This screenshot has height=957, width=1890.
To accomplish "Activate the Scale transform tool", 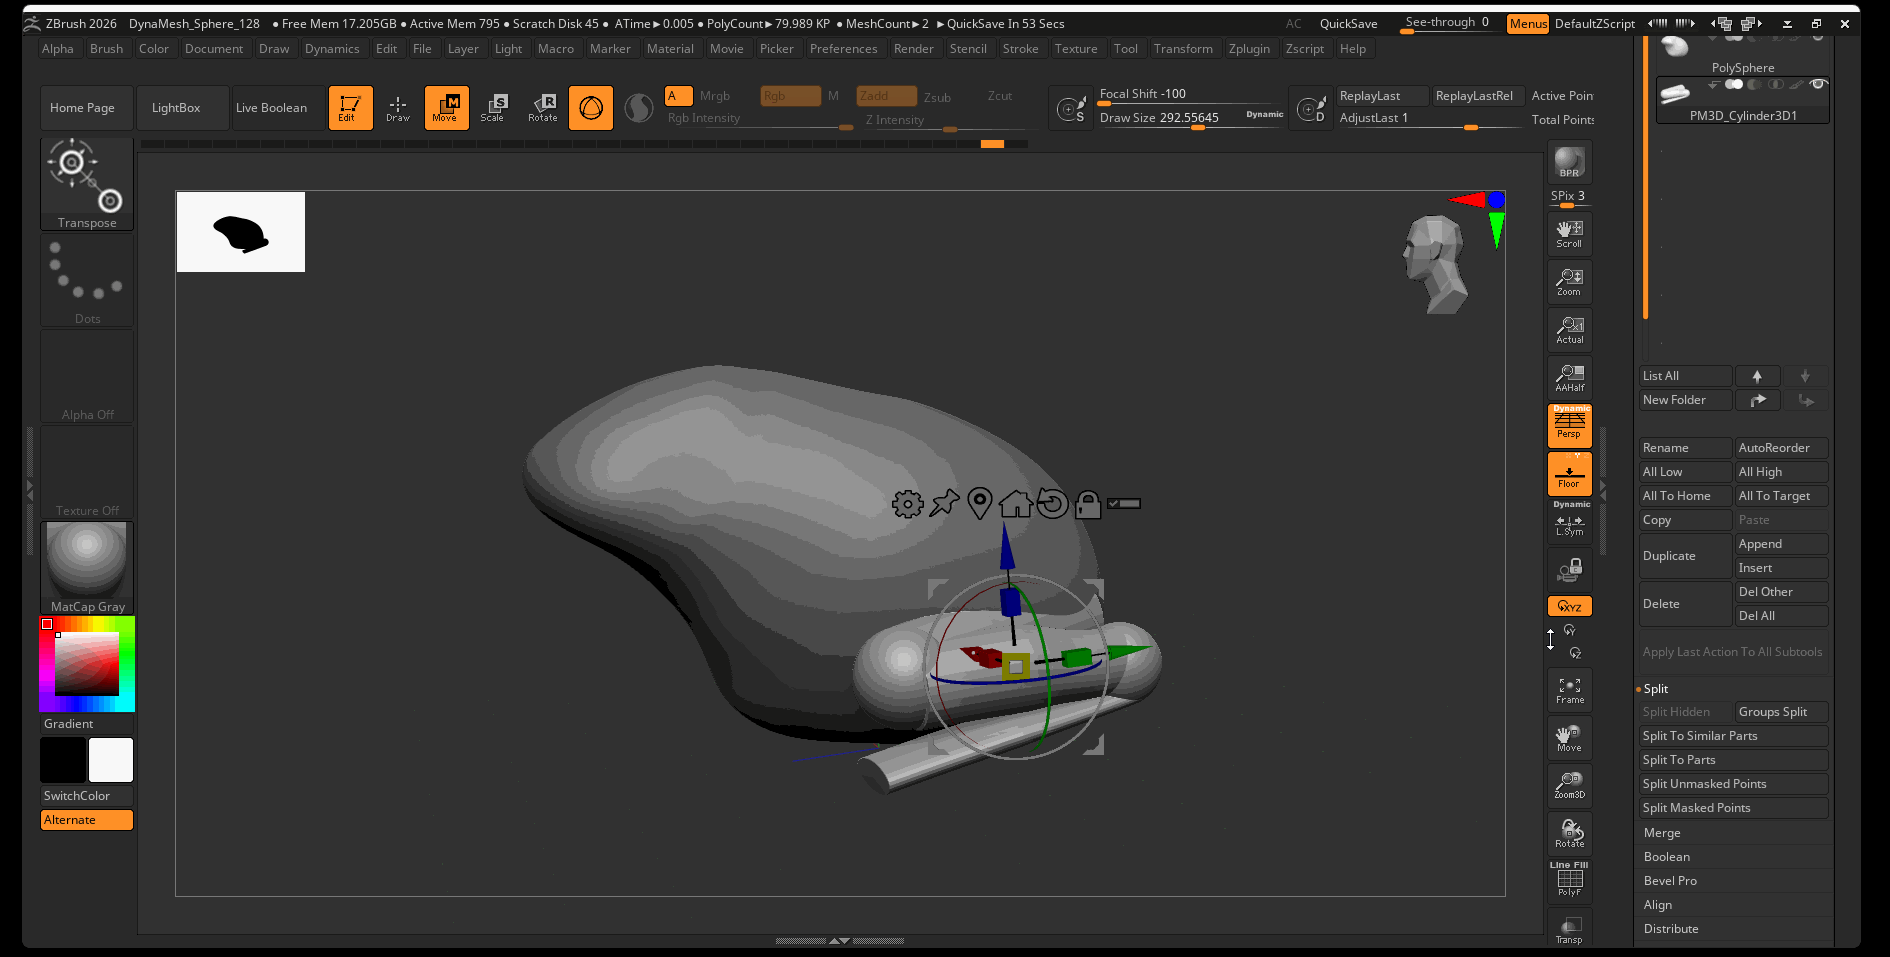I will pyautogui.click(x=493, y=107).
